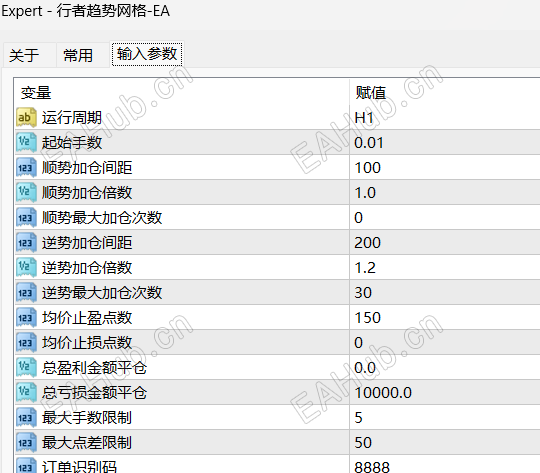Select the 总盈利金额平仓 variable name
This screenshot has width=540, height=473.
tap(94, 368)
